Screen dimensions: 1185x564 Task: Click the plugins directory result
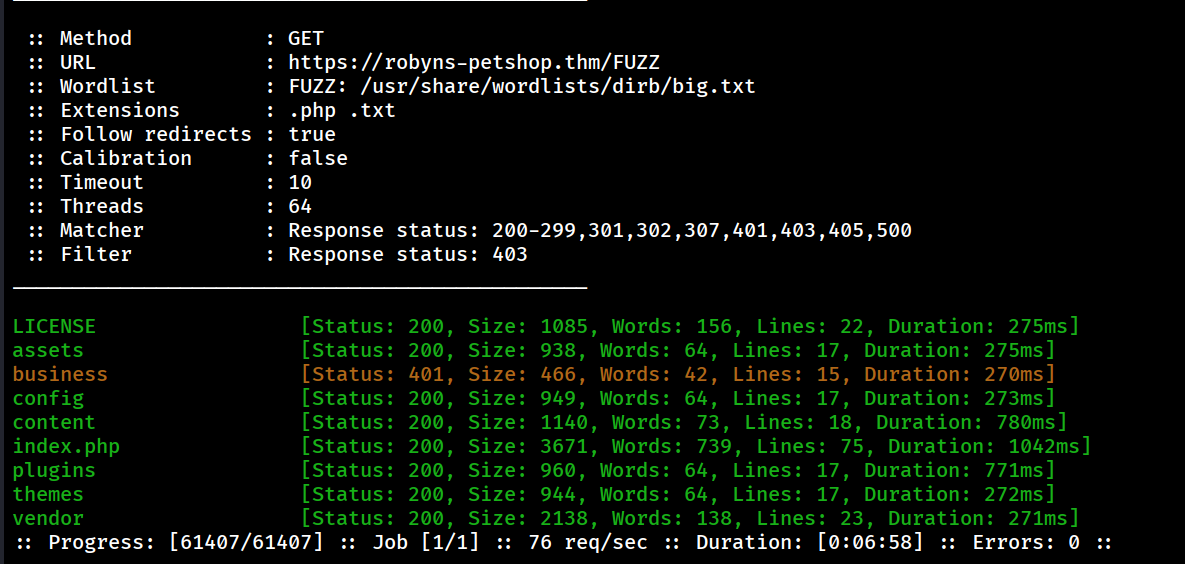click(x=54, y=470)
